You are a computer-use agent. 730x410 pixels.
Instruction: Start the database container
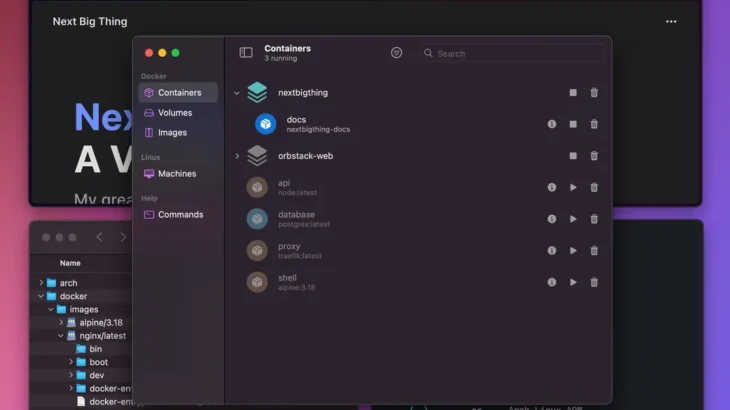[573, 219]
